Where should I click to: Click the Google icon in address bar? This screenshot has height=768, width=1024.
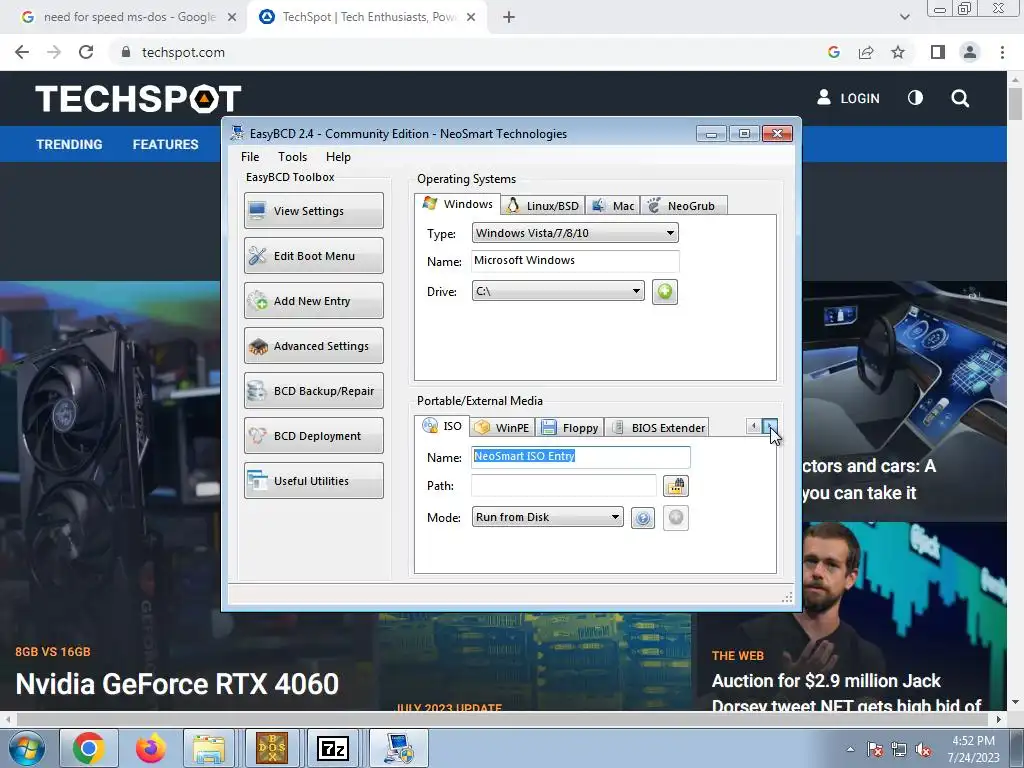pos(834,52)
